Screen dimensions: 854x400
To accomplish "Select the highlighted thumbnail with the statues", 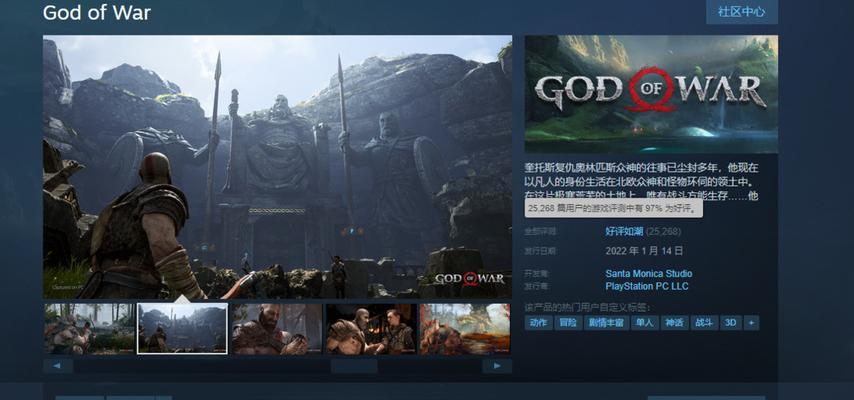I will coord(182,329).
